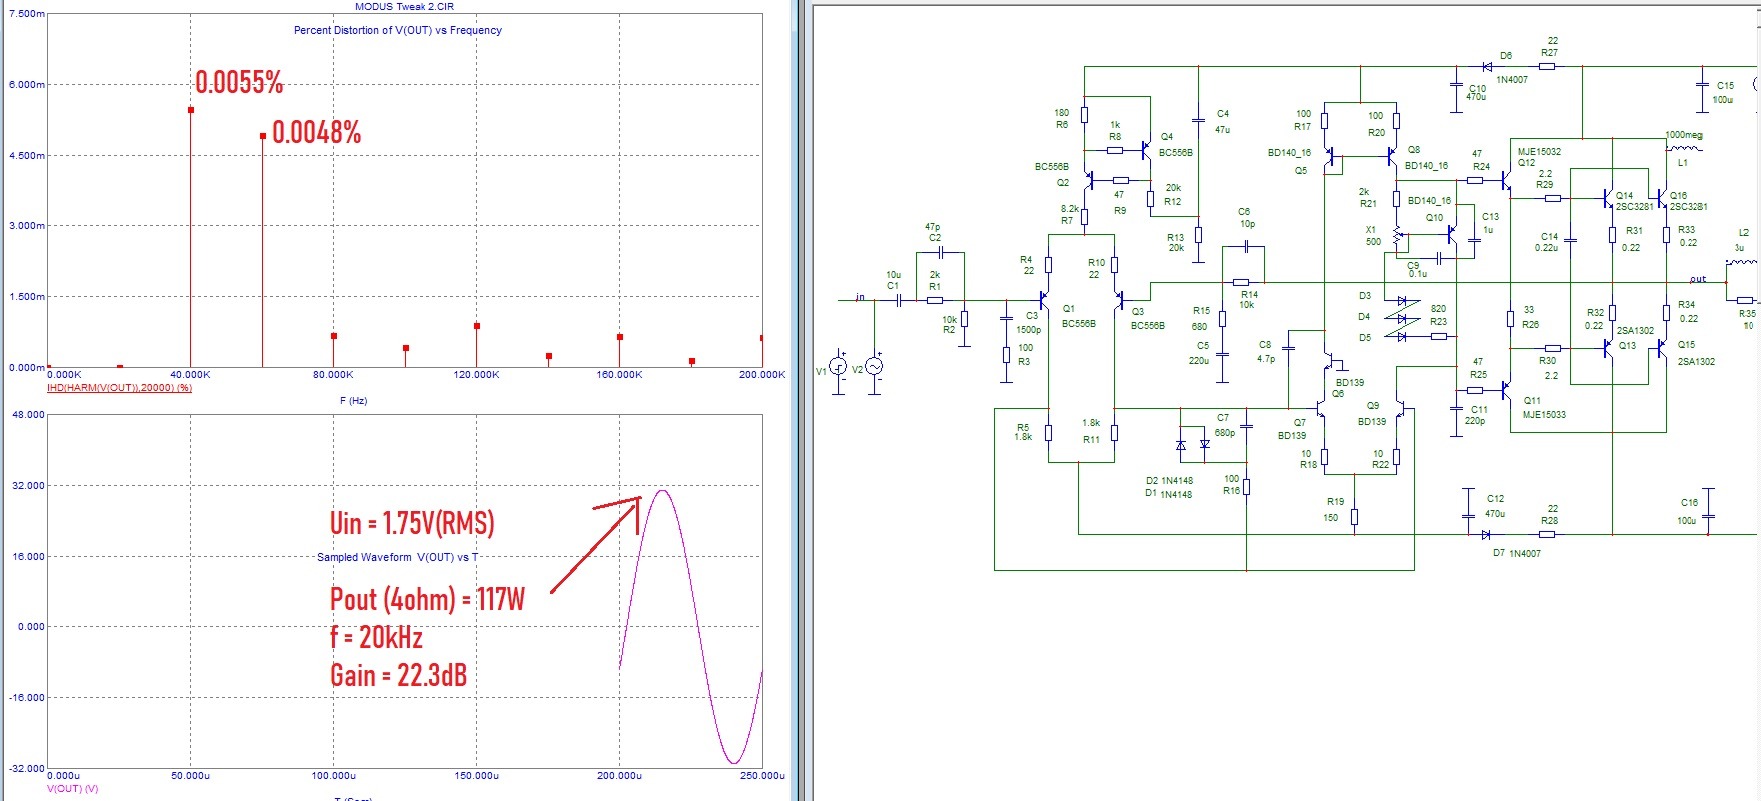Select capacitor C12 470u symbol

click(x=1468, y=515)
